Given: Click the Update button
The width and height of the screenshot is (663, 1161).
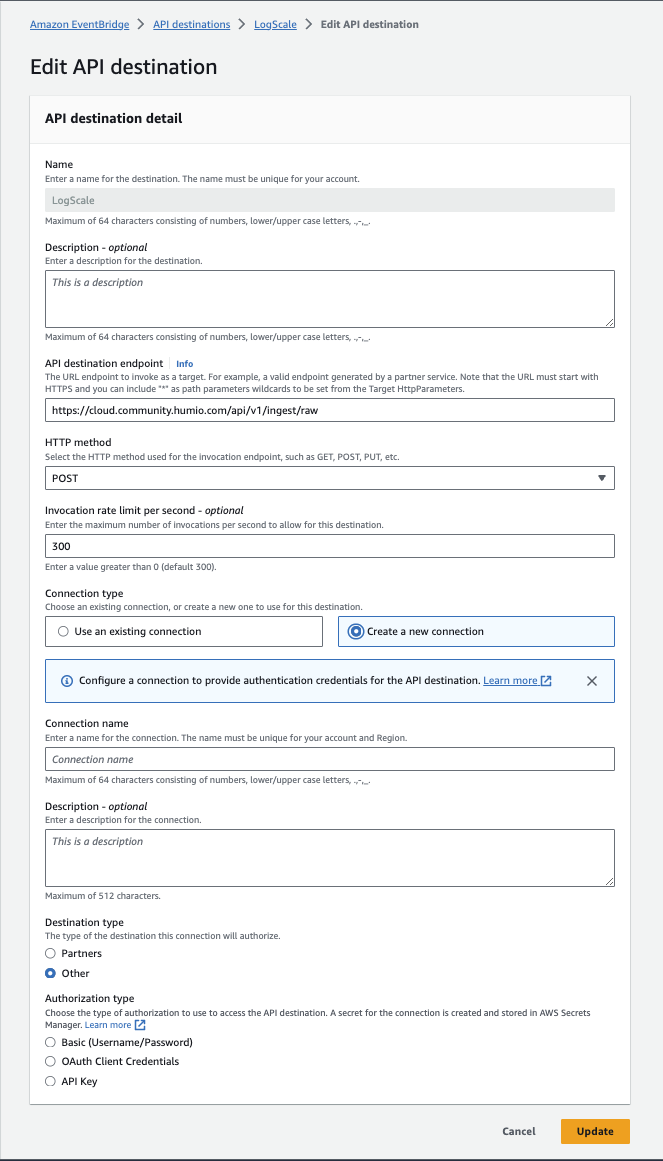Looking at the screenshot, I should (595, 1131).
